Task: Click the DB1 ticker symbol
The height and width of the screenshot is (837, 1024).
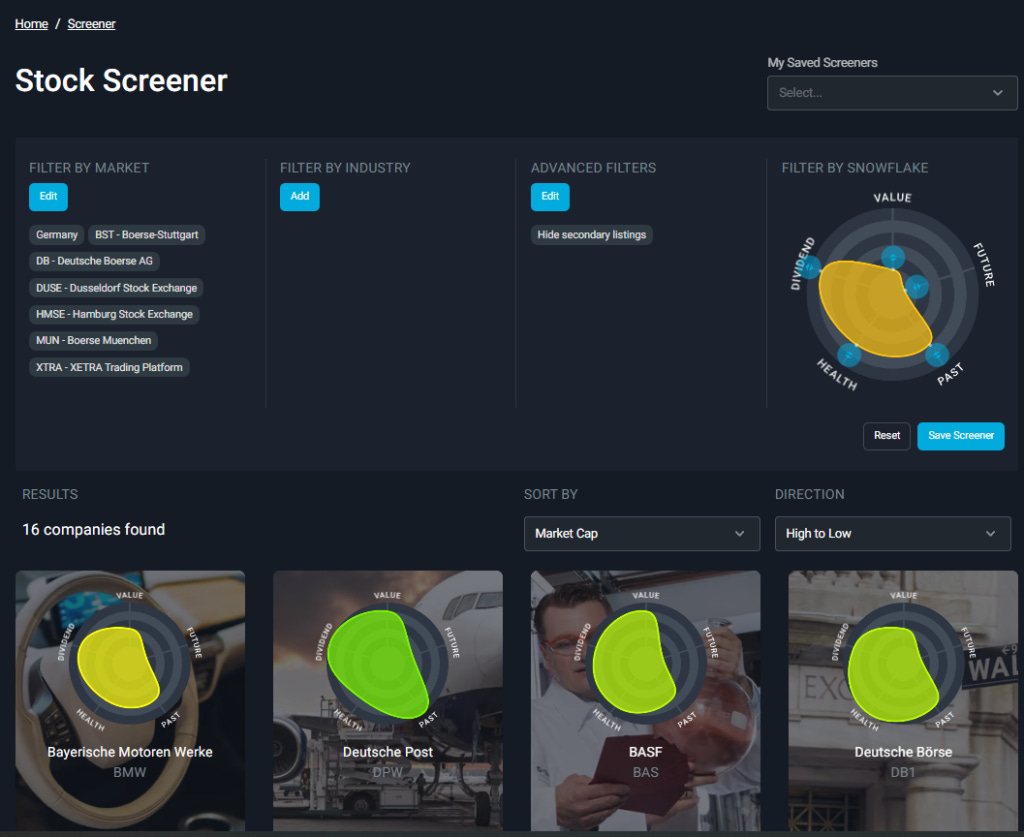Action: [903, 773]
